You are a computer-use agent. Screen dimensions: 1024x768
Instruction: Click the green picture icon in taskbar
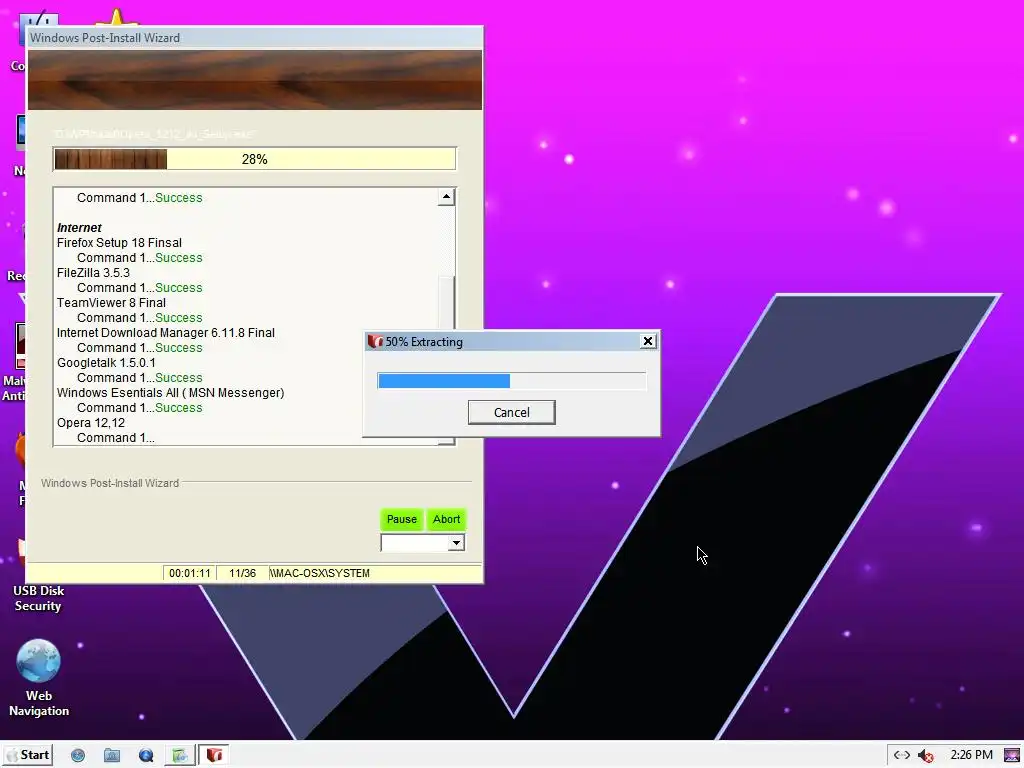[180, 756]
